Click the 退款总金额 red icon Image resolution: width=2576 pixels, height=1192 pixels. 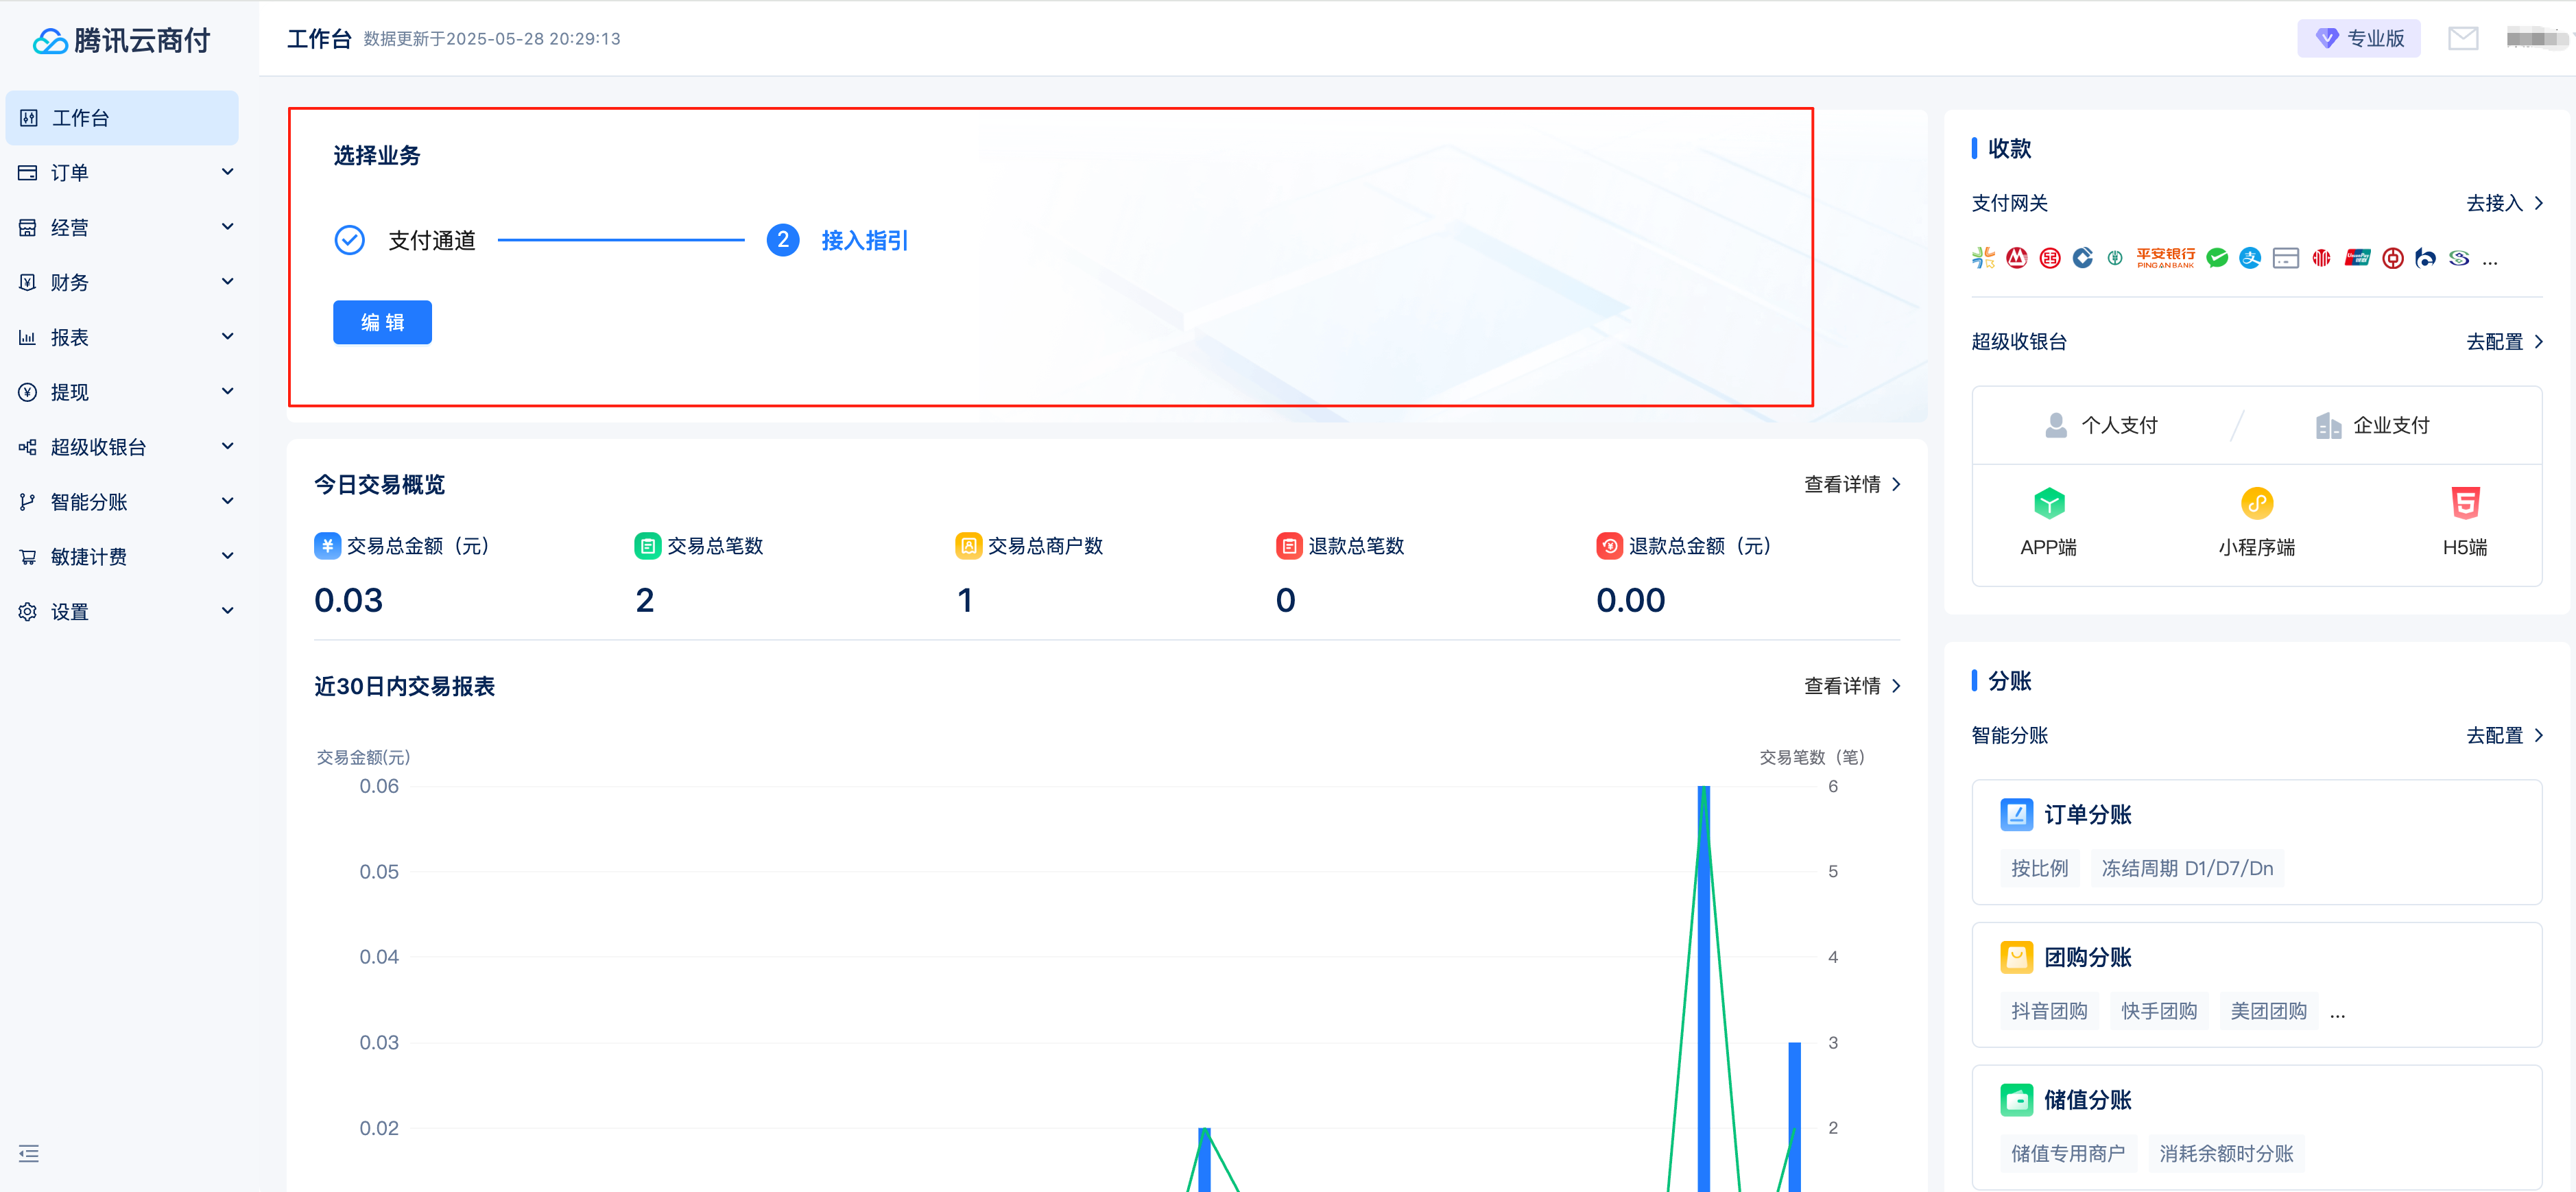[1609, 546]
